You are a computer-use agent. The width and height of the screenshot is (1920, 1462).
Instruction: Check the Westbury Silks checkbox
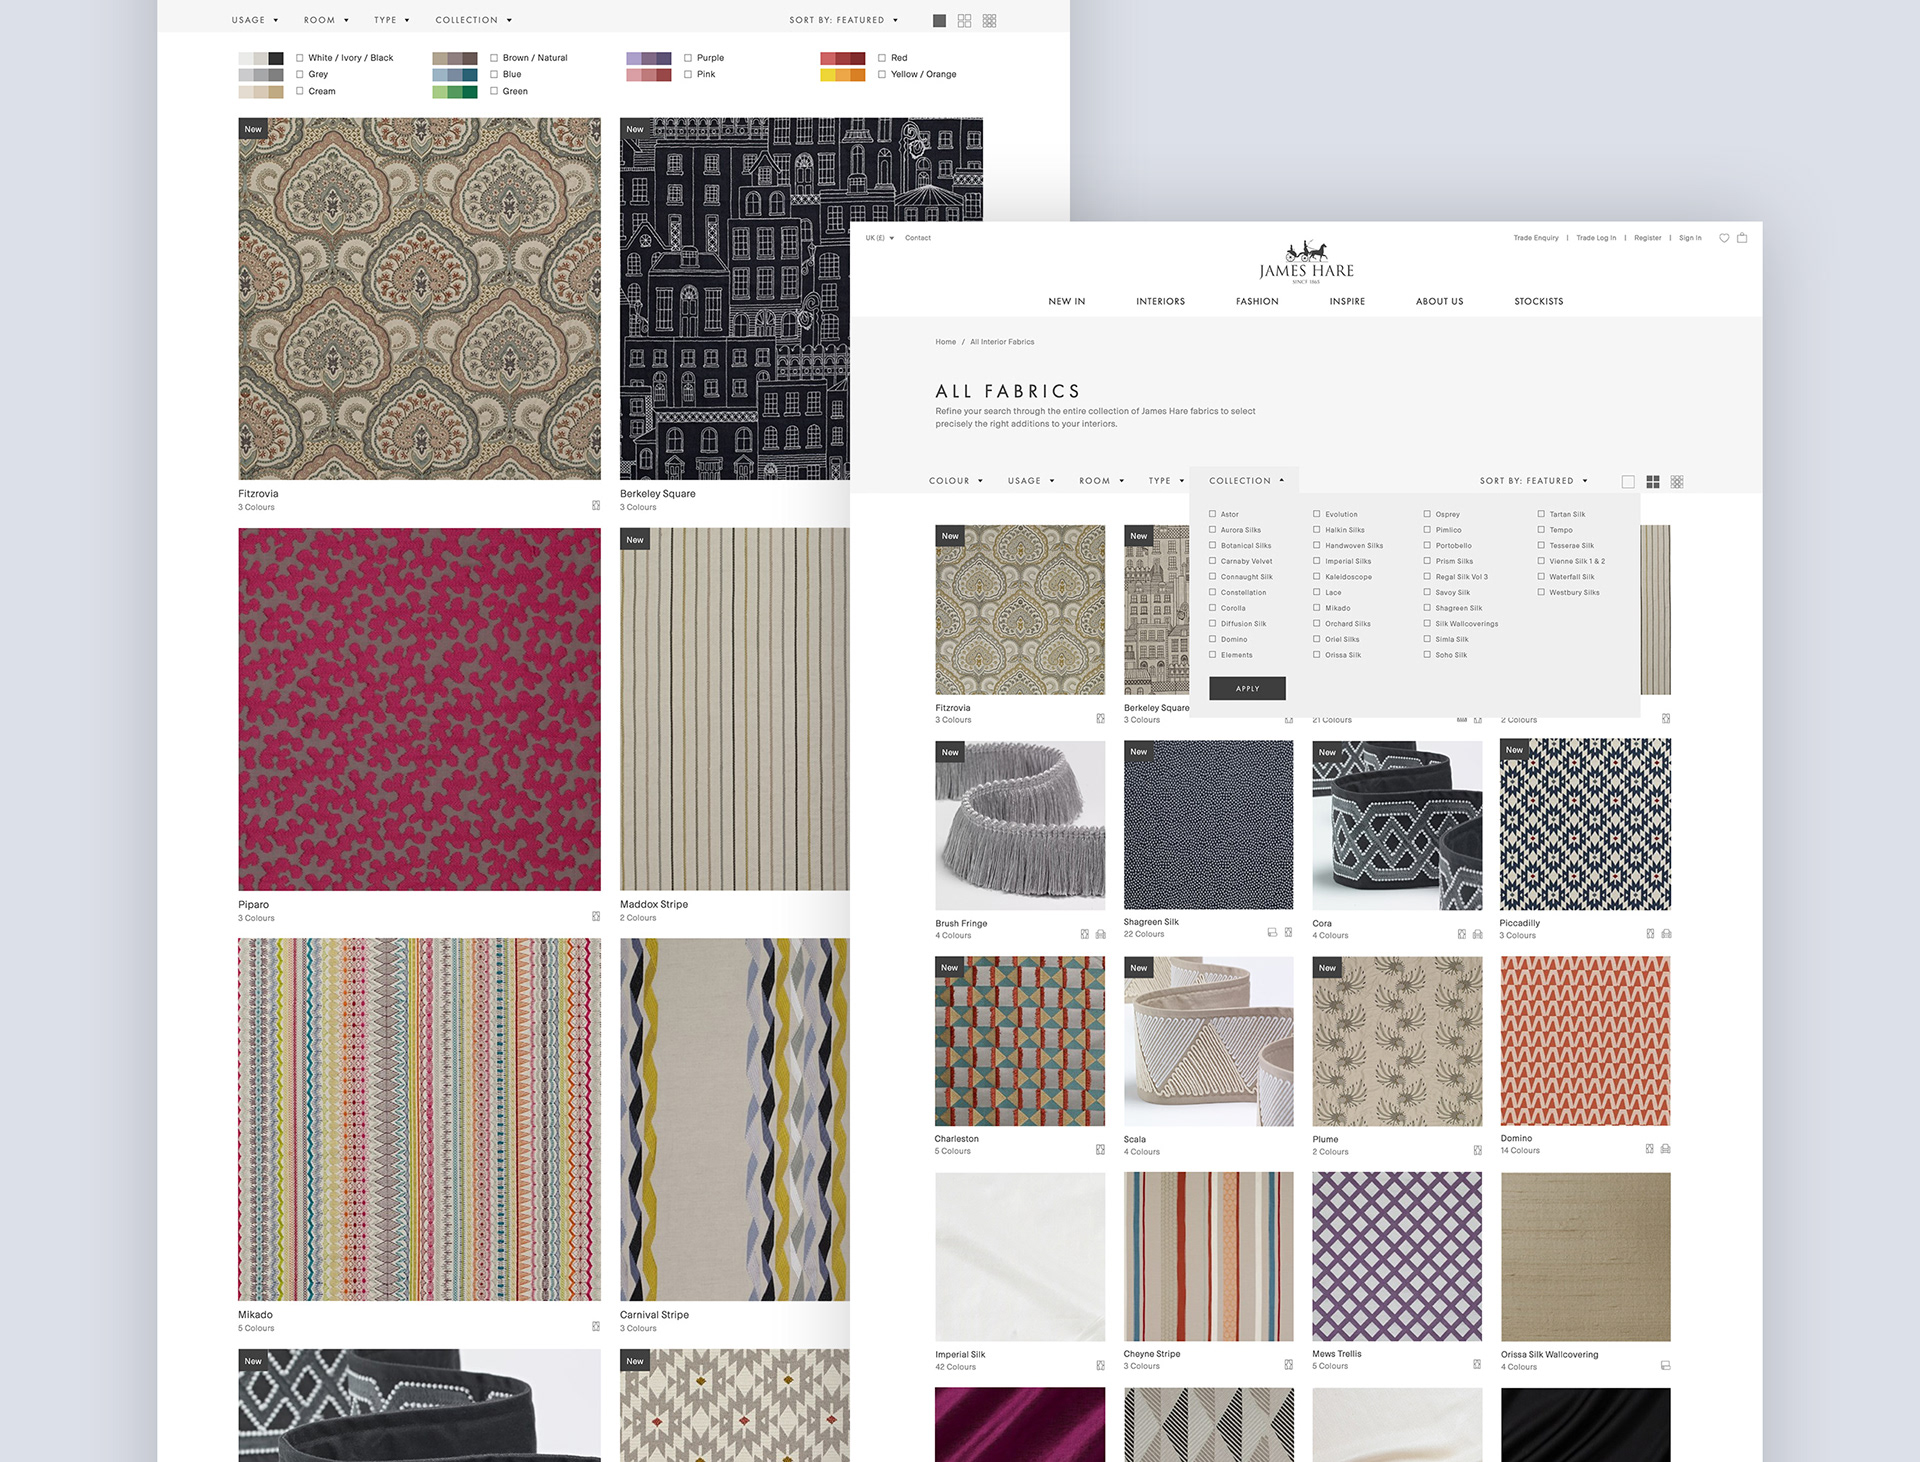pos(1541,592)
